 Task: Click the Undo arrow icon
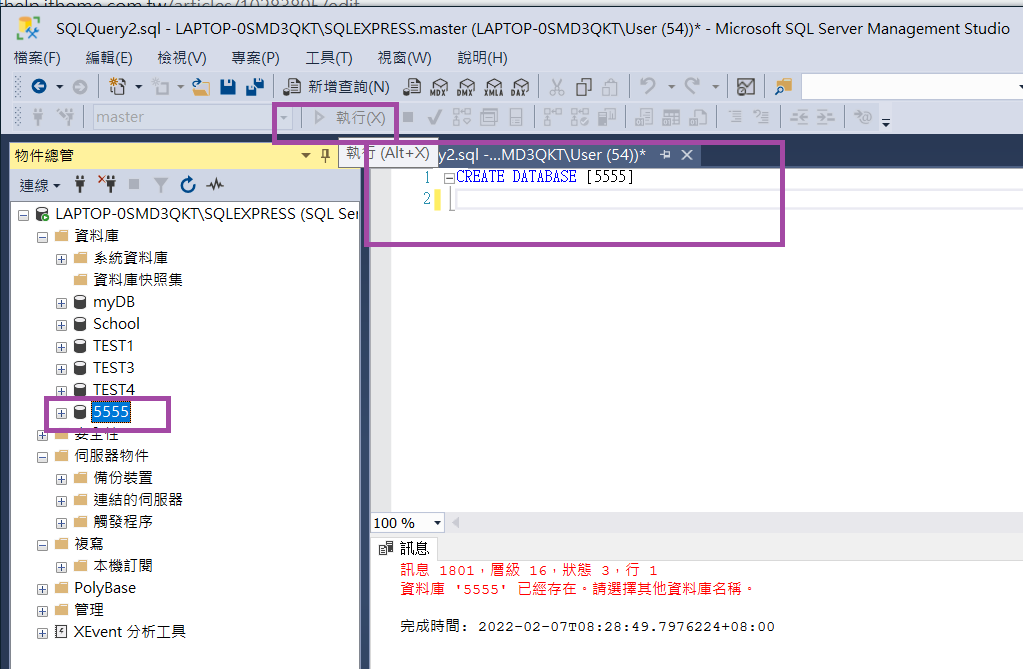point(648,86)
